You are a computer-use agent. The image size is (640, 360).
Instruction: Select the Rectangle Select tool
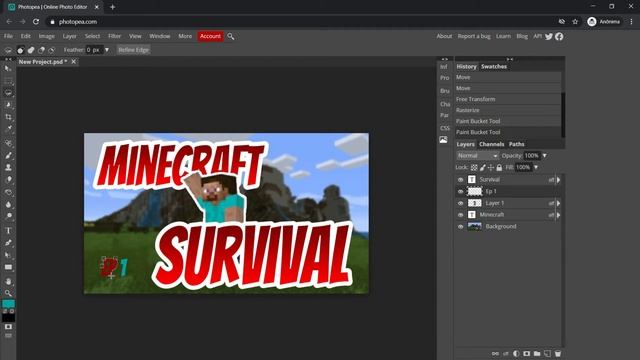(8, 81)
